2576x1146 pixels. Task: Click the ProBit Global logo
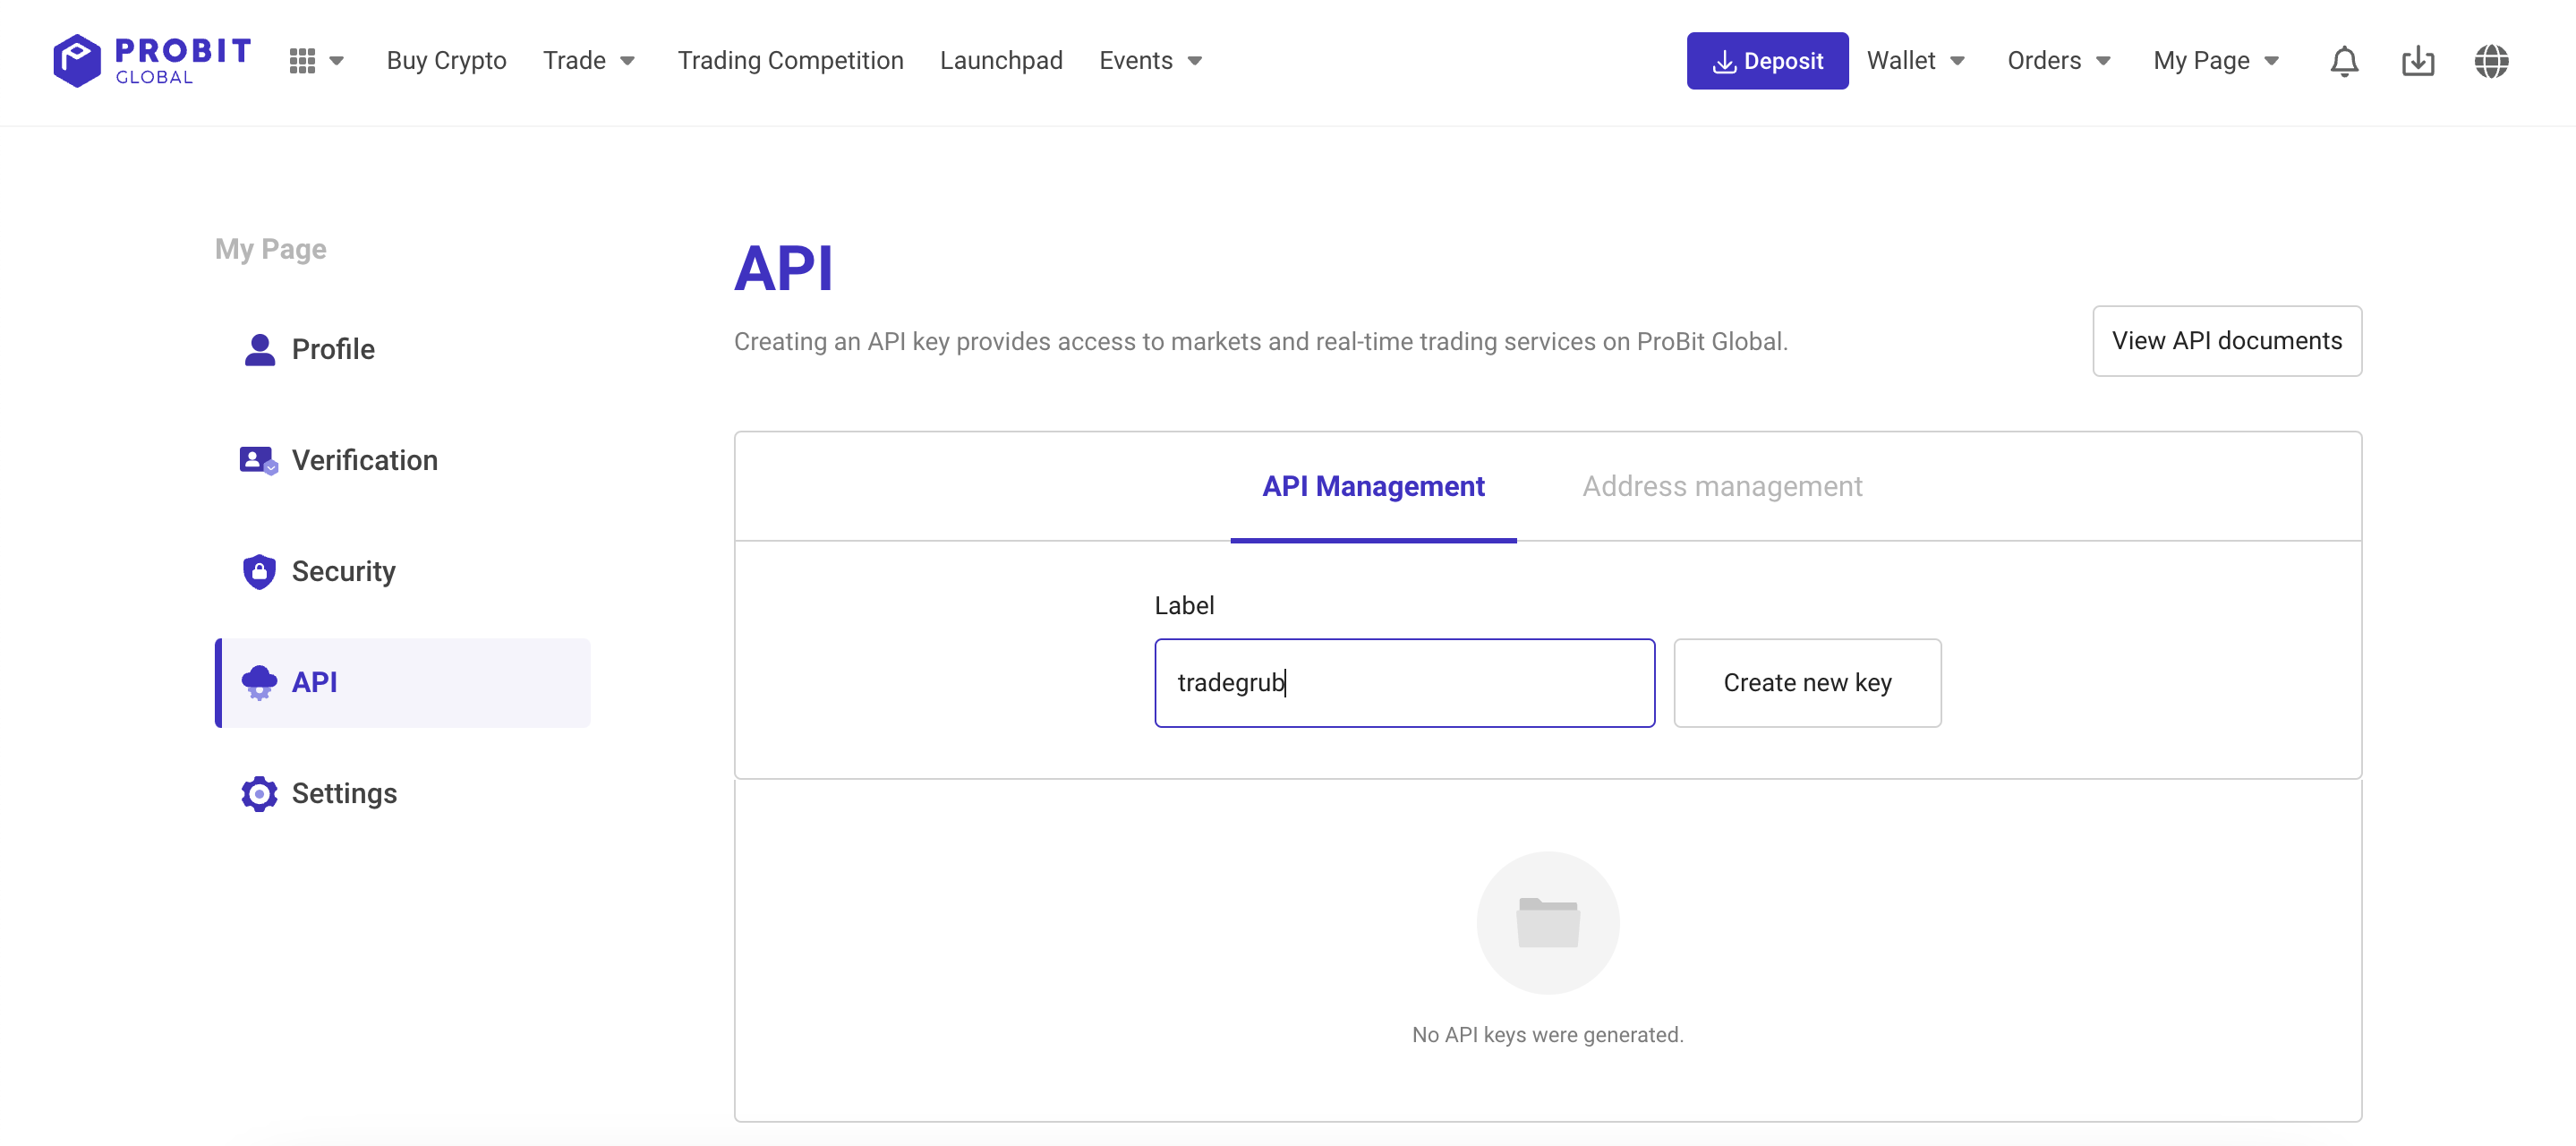(151, 61)
